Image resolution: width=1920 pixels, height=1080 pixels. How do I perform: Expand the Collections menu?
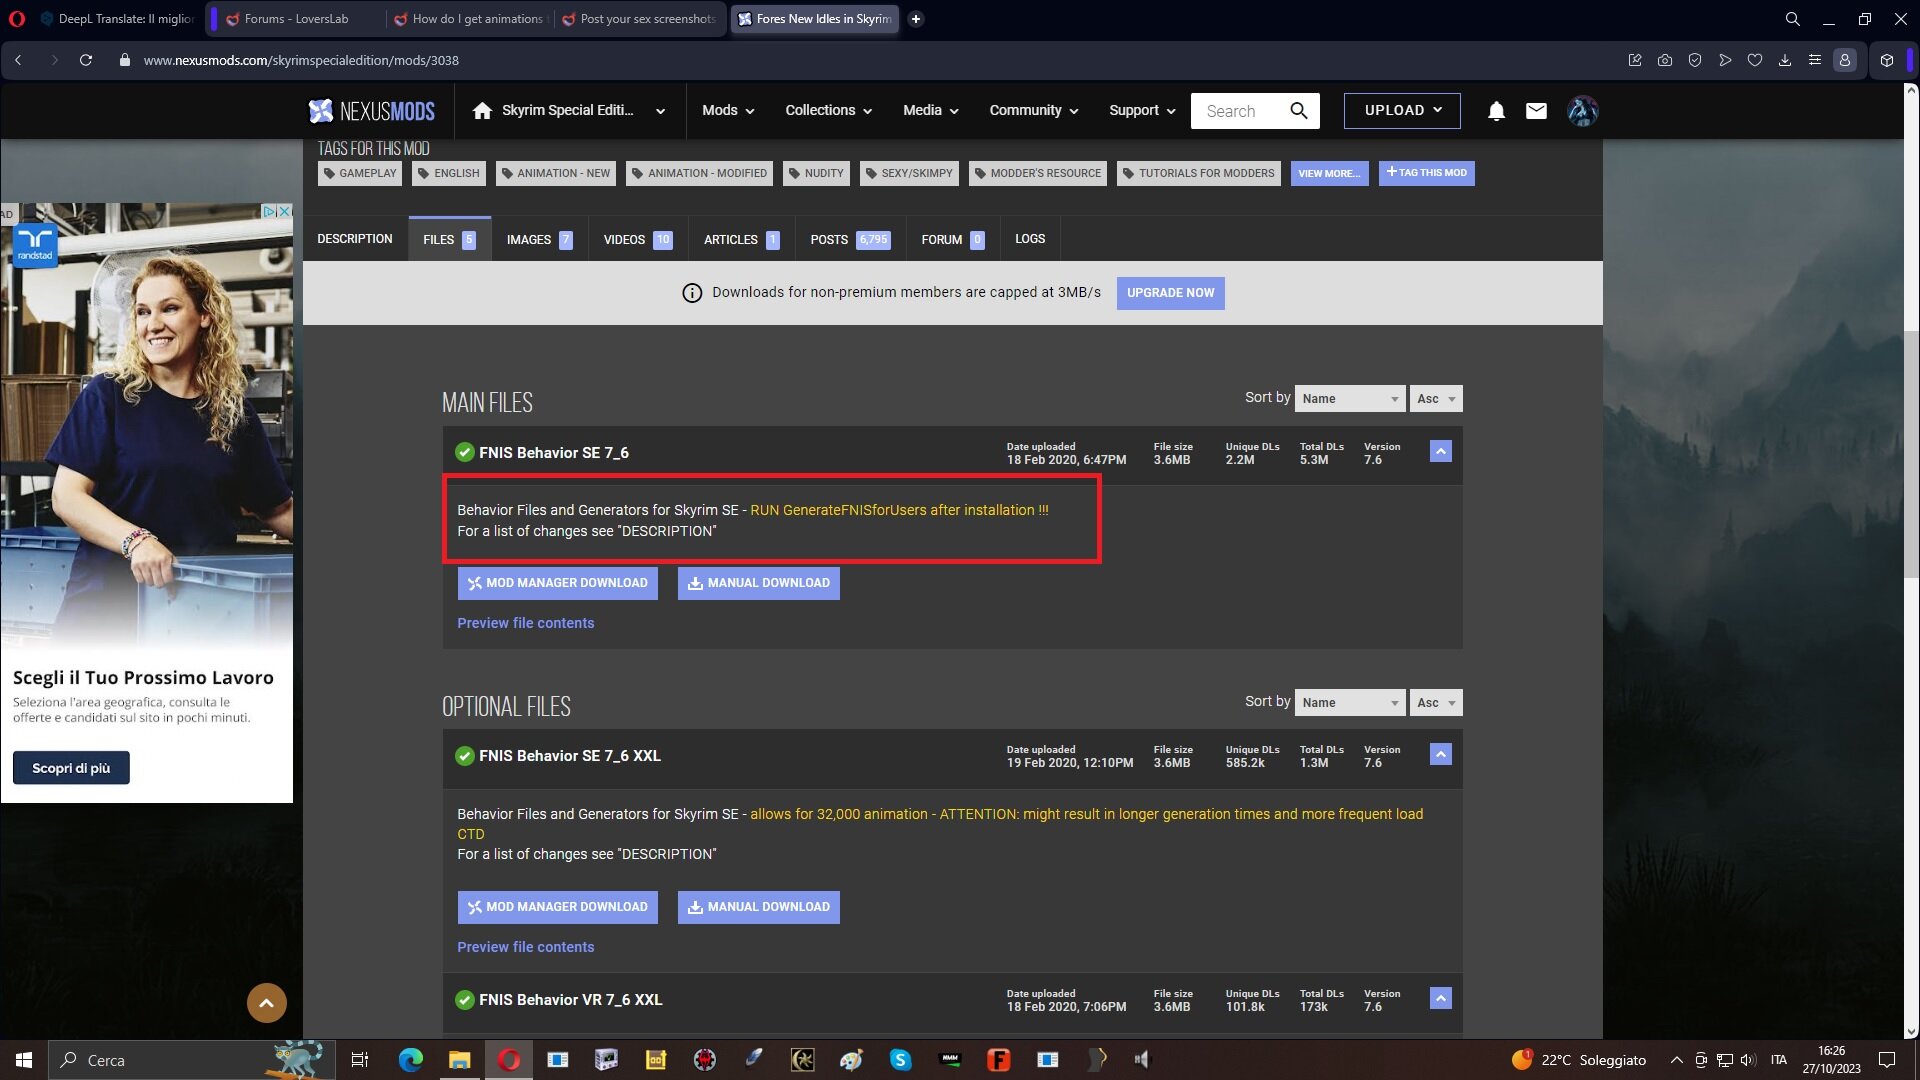pos(829,111)
